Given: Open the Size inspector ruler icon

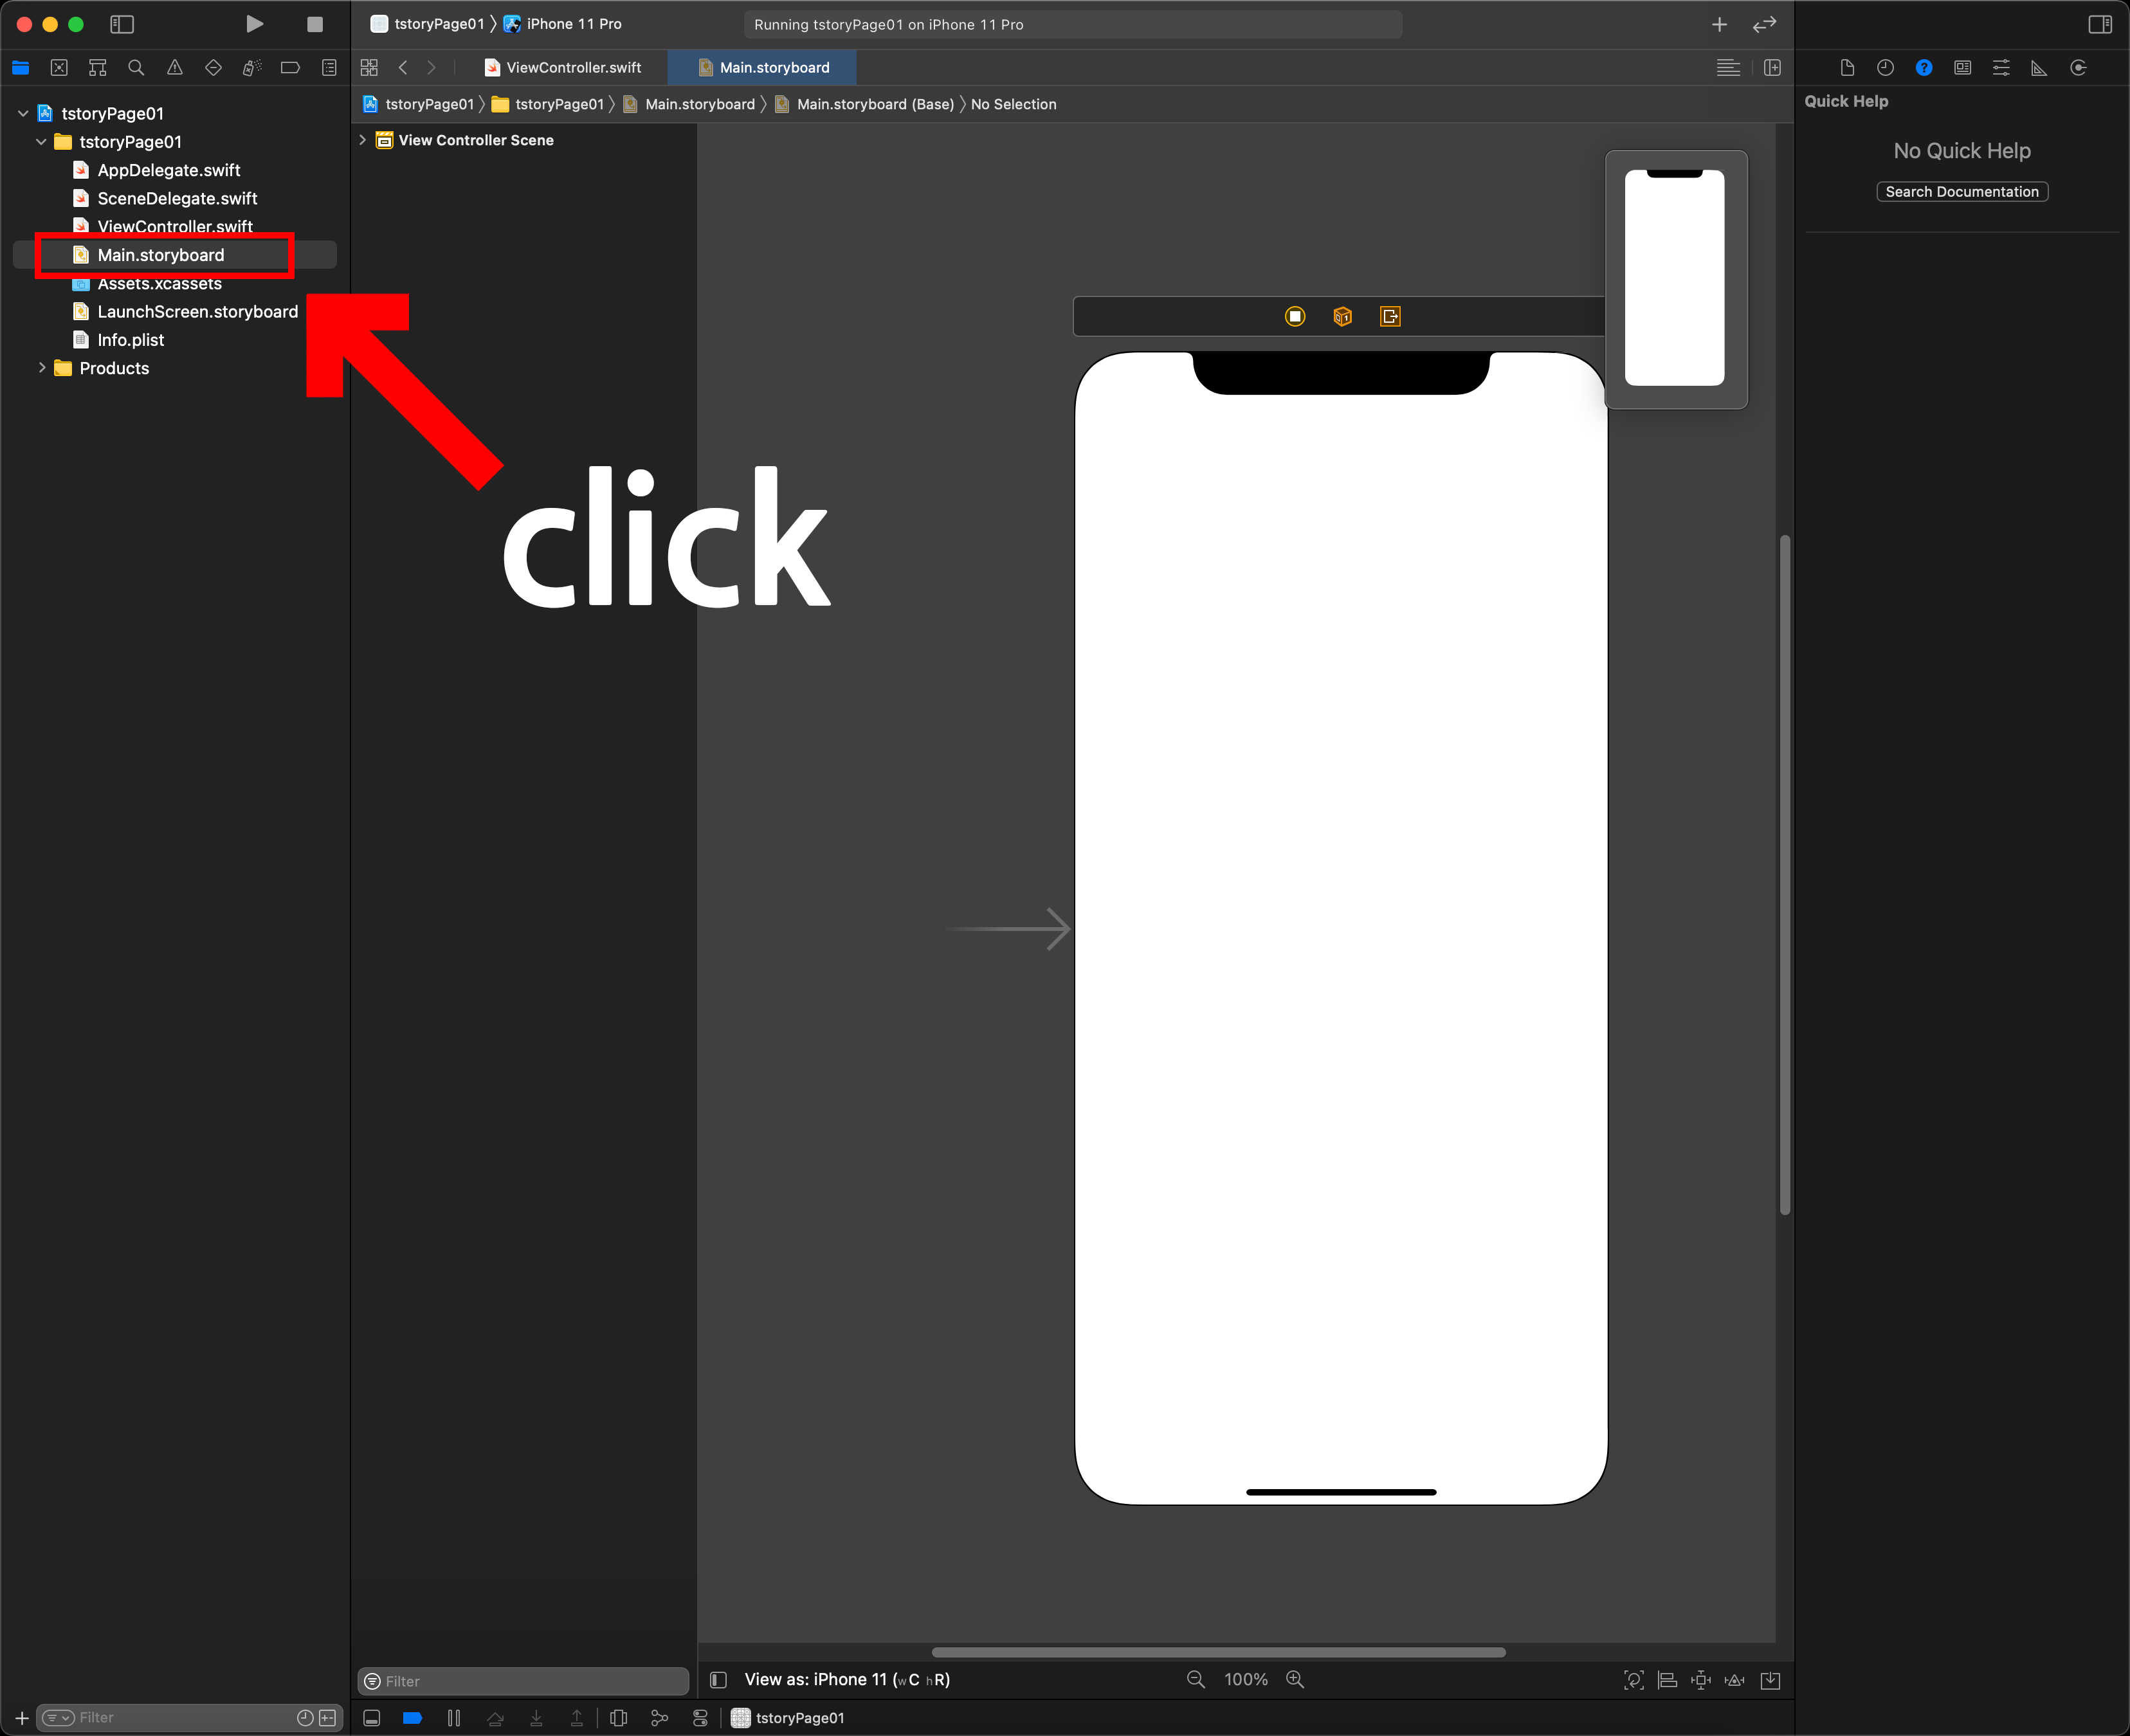Looking at the screenshot, I should click(2039, 68).
